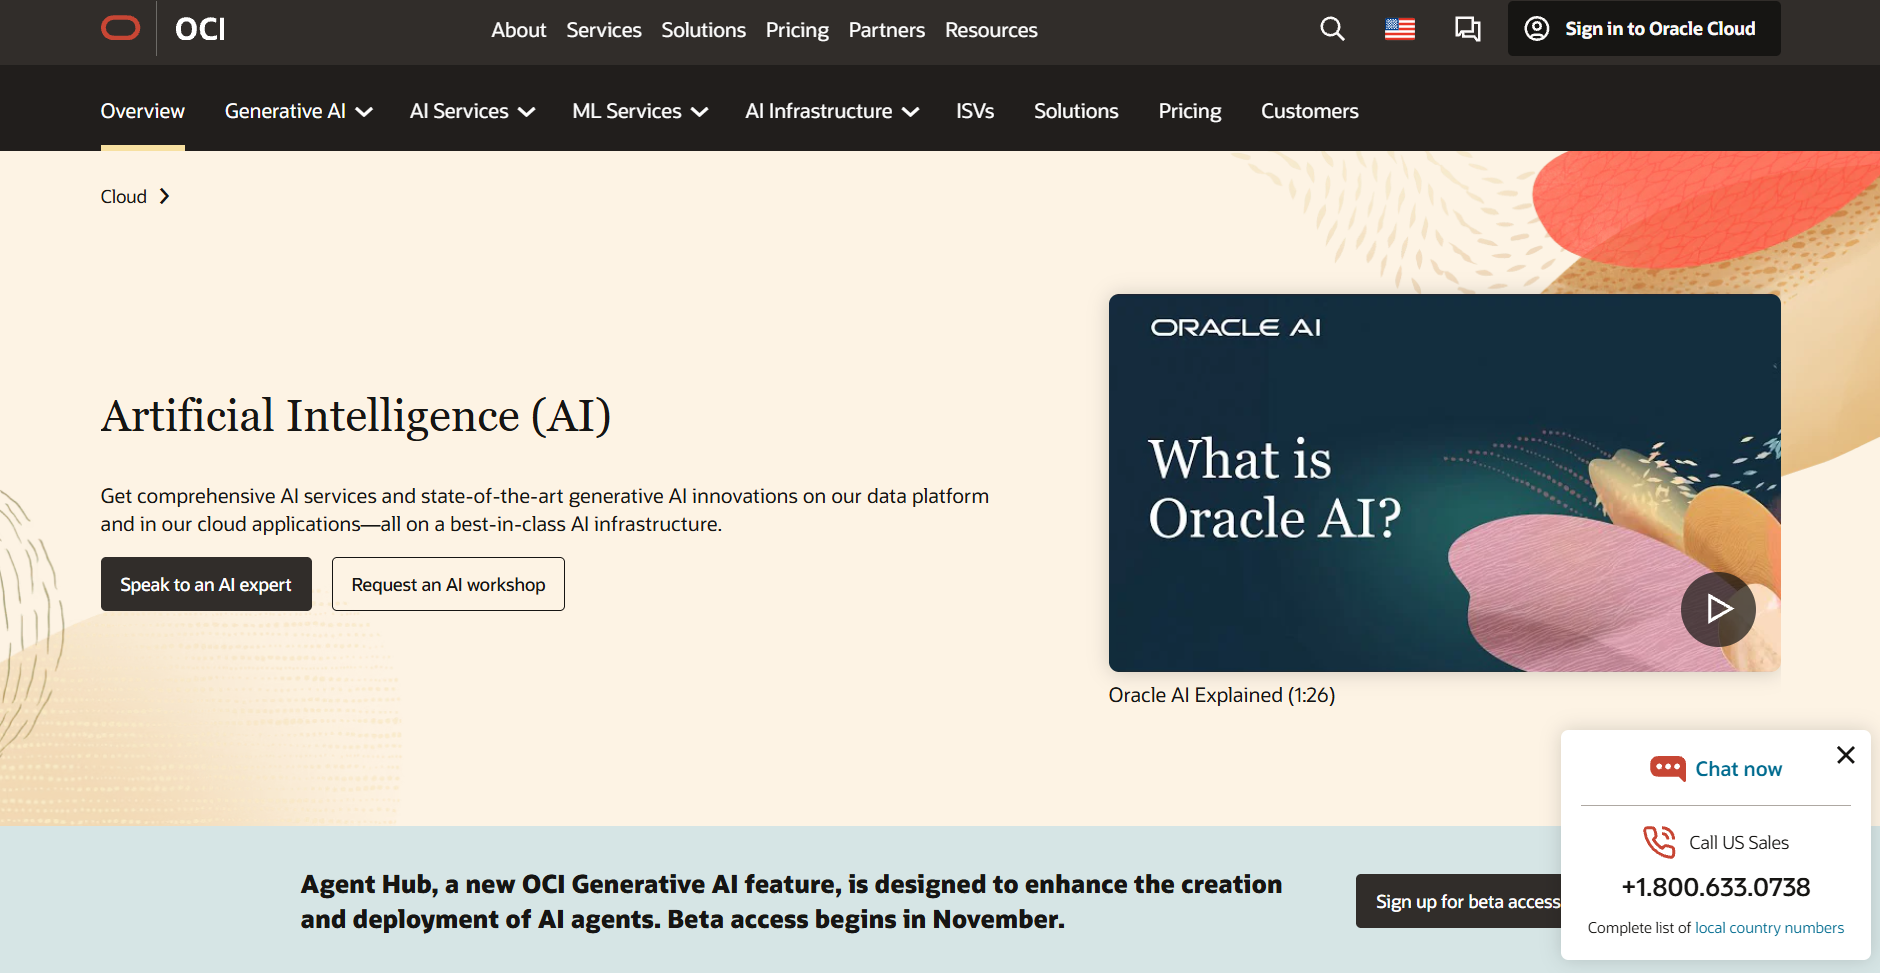Open the chat contact icon in the header
This screenshot has height=973, width=1880.
(1467, 29)
